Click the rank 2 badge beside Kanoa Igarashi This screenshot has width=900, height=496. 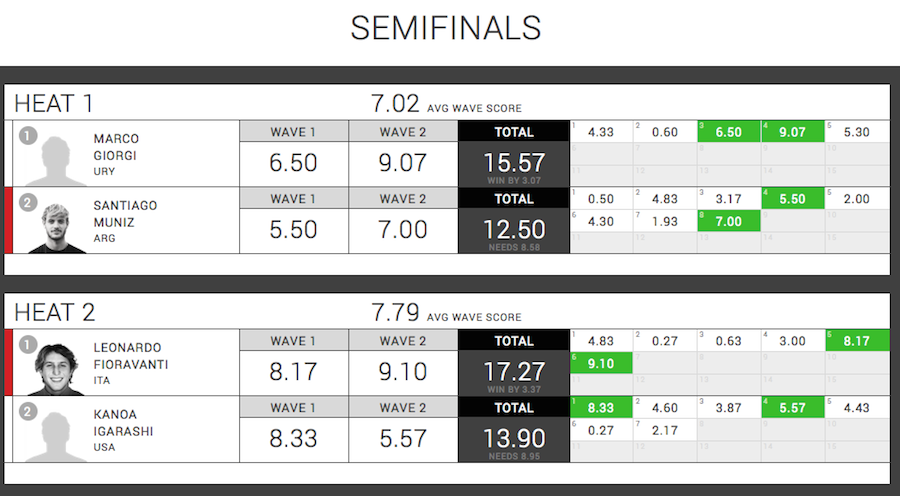28,412
